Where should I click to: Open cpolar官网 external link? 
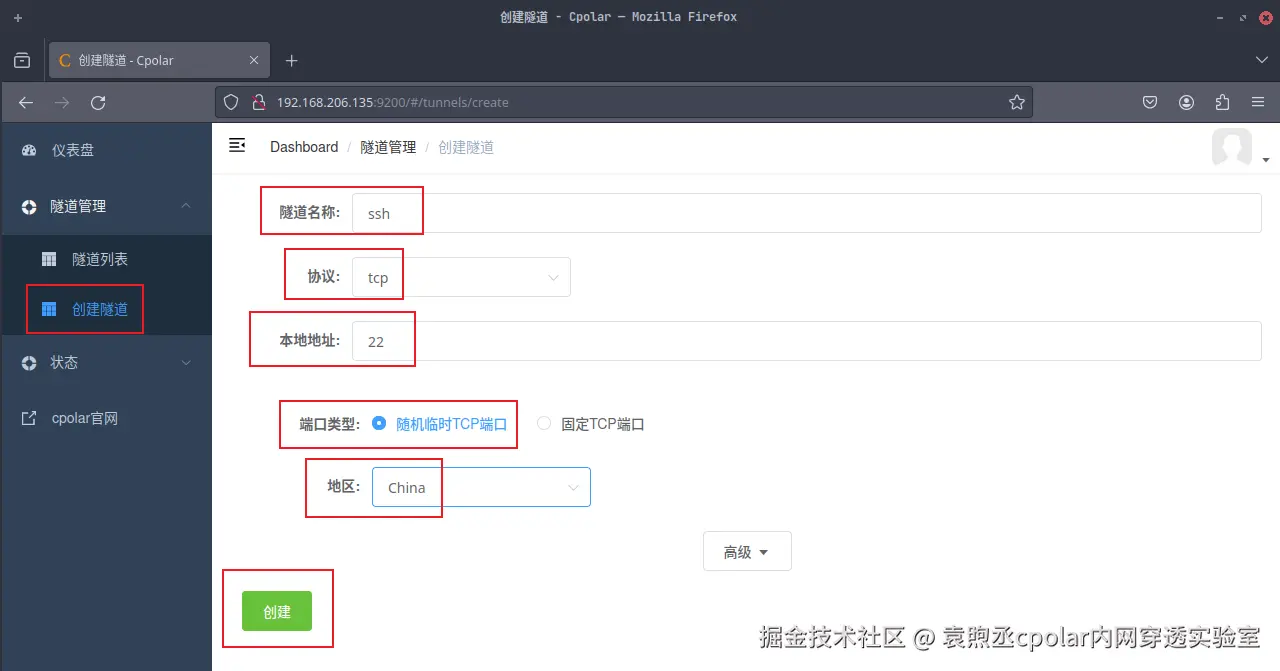coord(106,418)
